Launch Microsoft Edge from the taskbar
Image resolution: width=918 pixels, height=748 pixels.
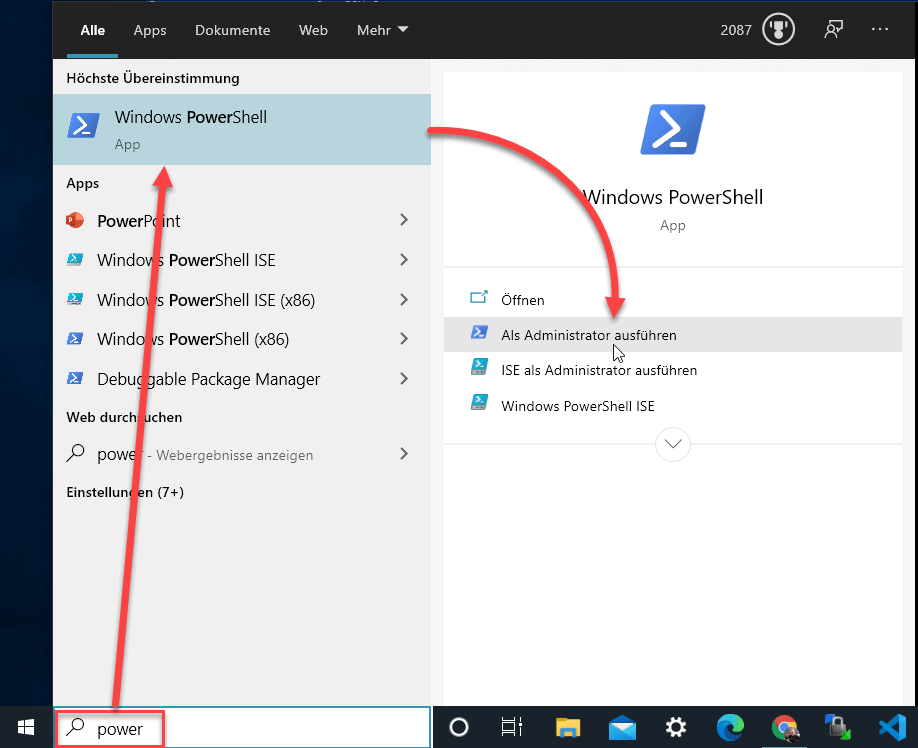(x=730, y=728)
